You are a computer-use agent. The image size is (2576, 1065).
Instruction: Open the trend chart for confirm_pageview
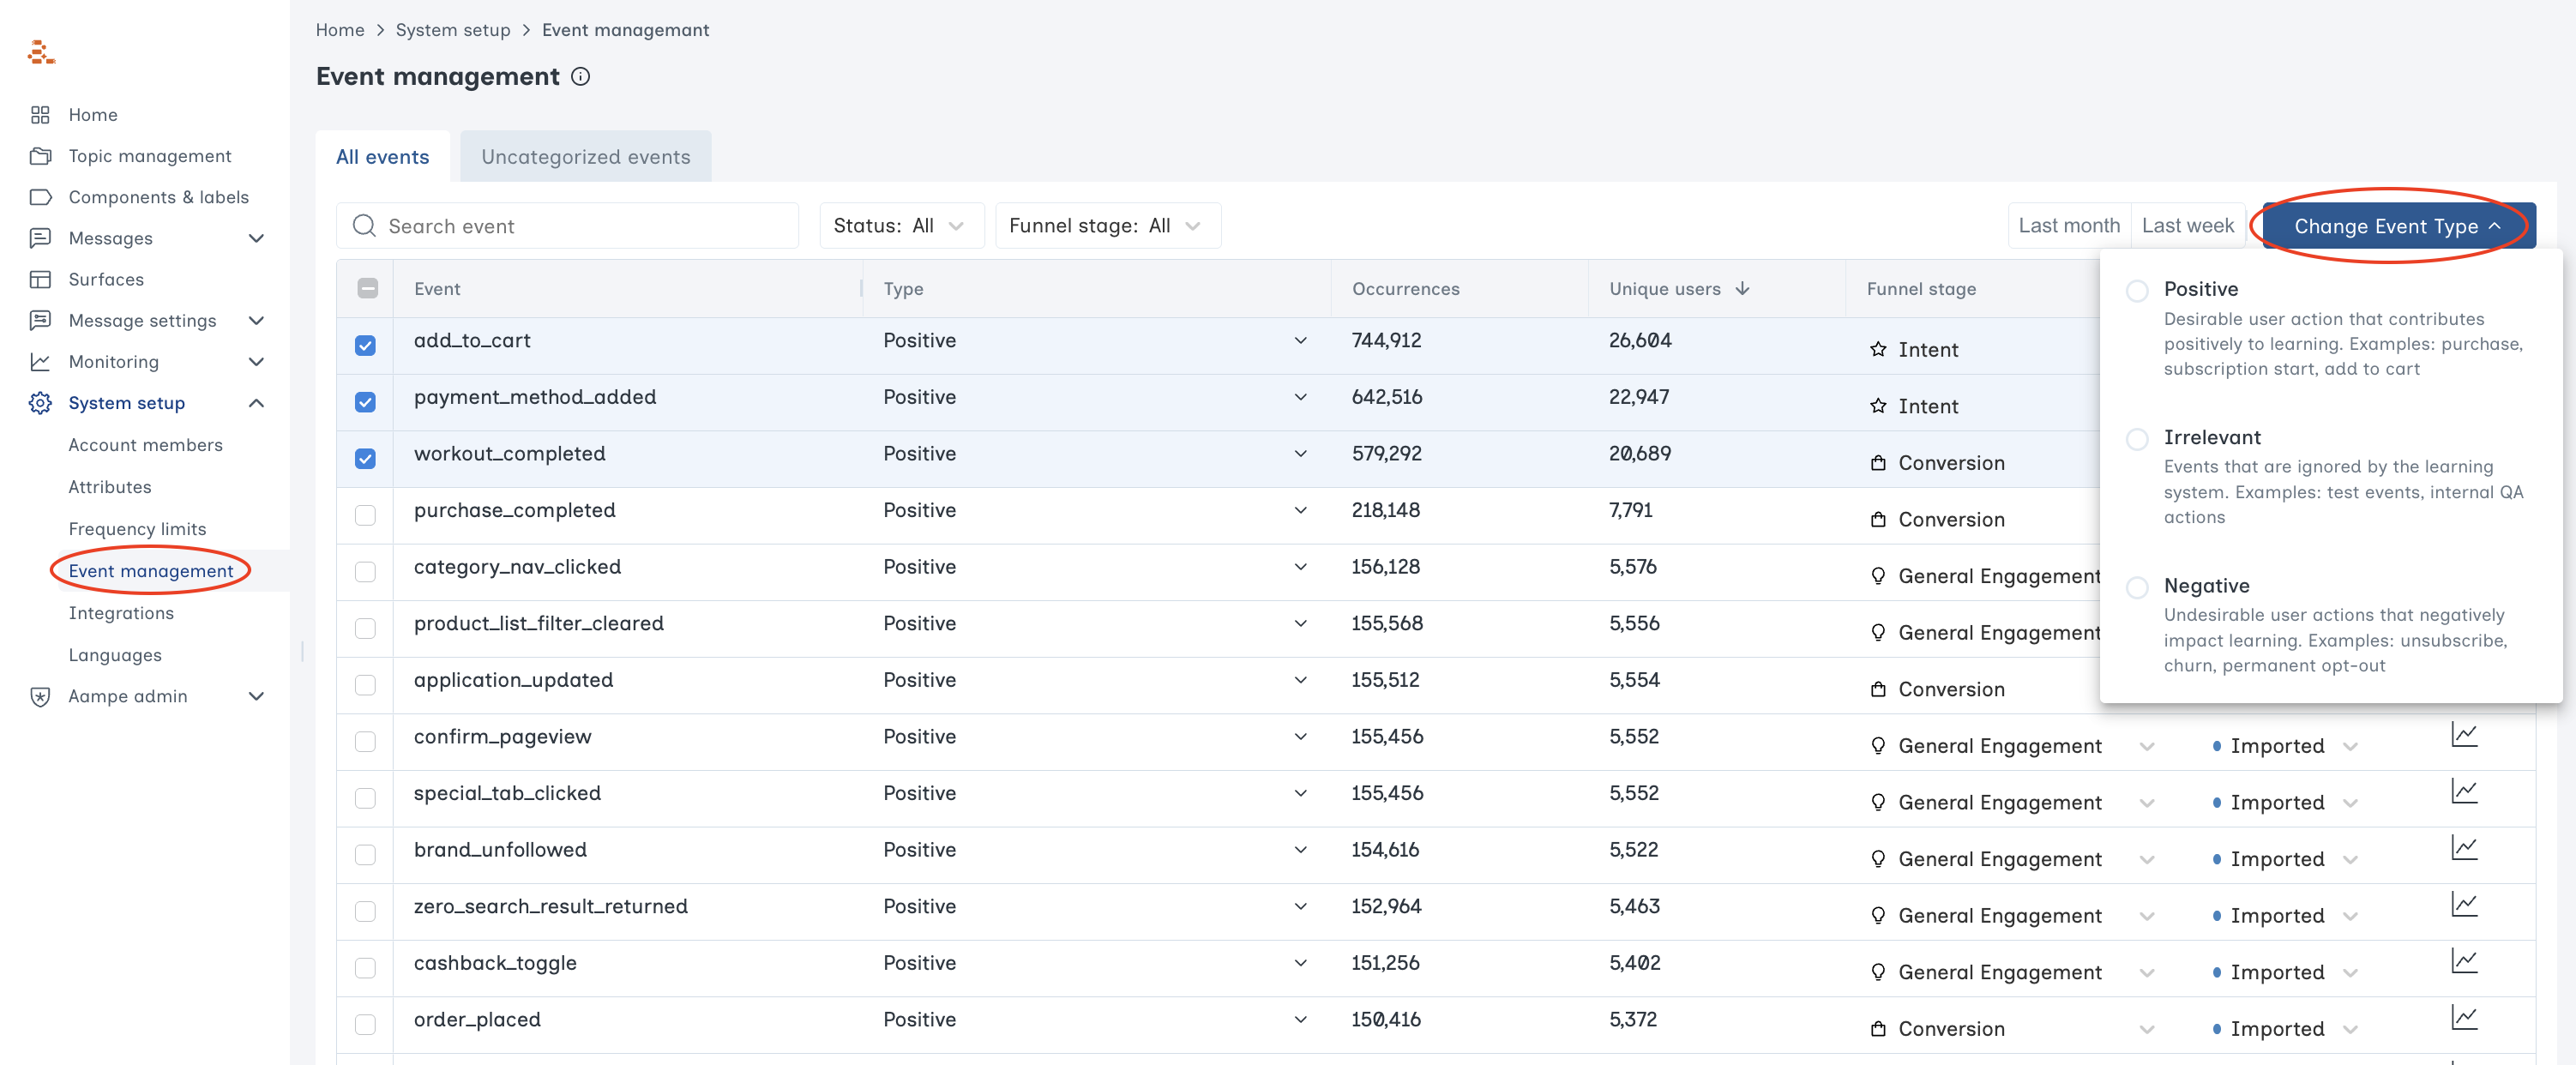2464,736
